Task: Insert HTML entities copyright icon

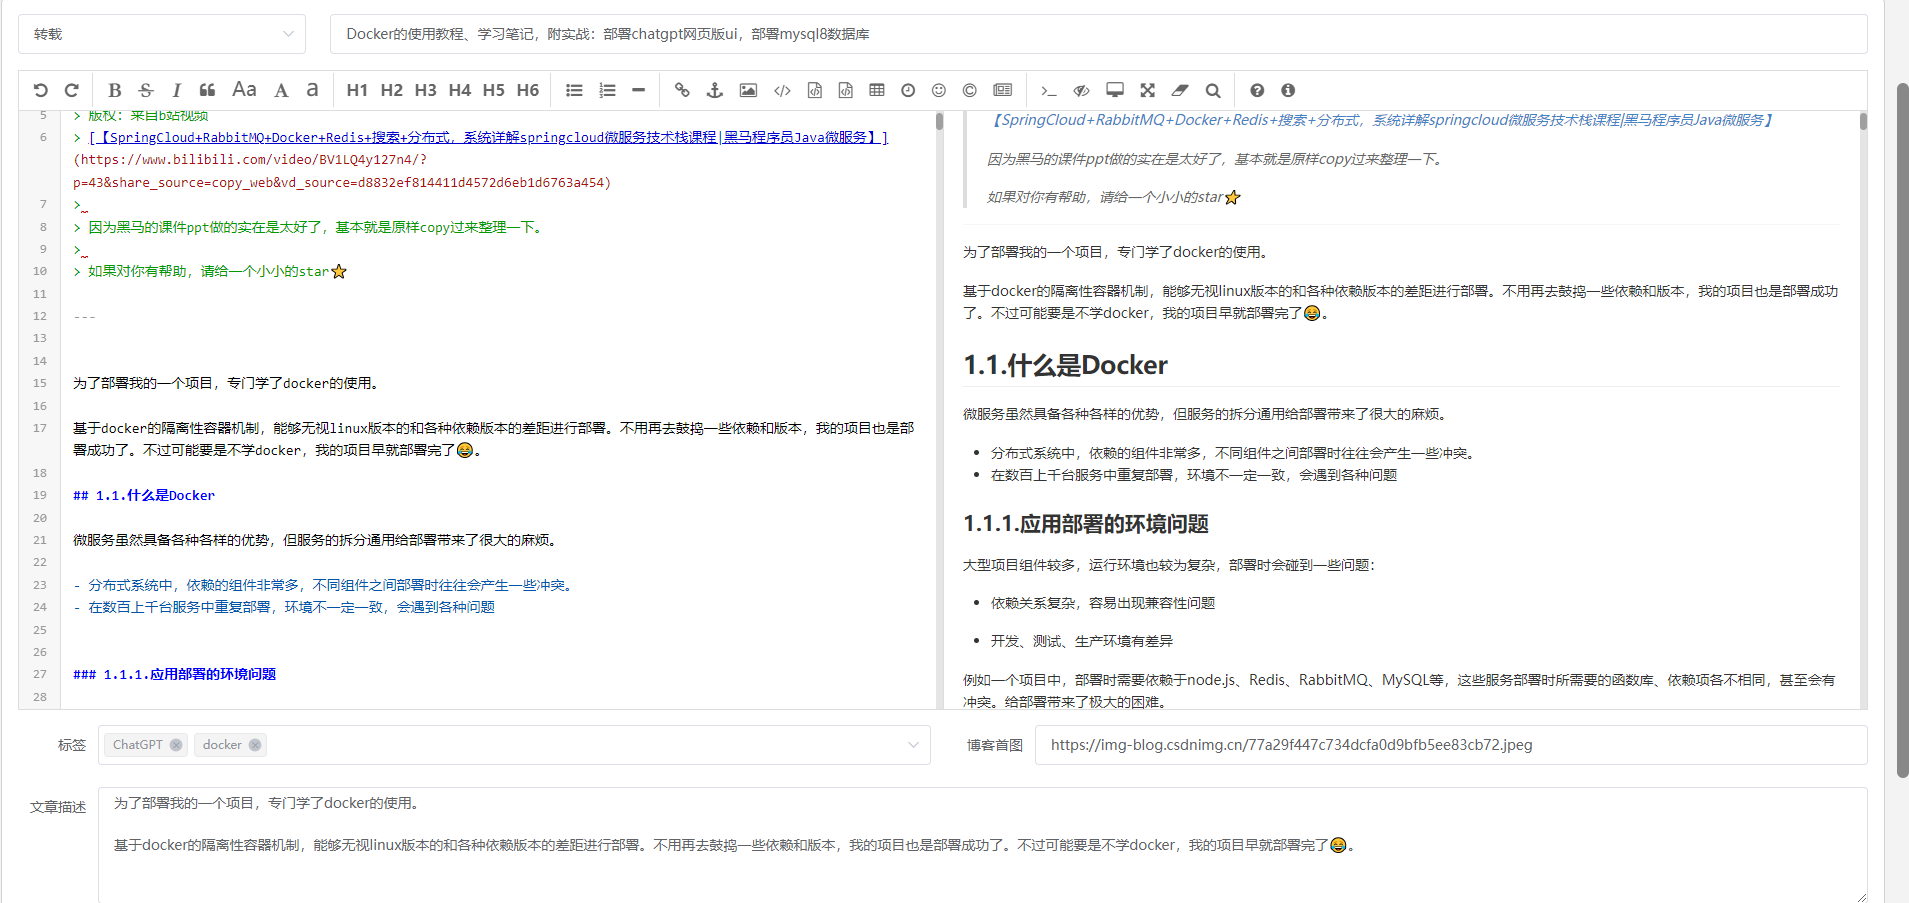Action: point(969,90)
